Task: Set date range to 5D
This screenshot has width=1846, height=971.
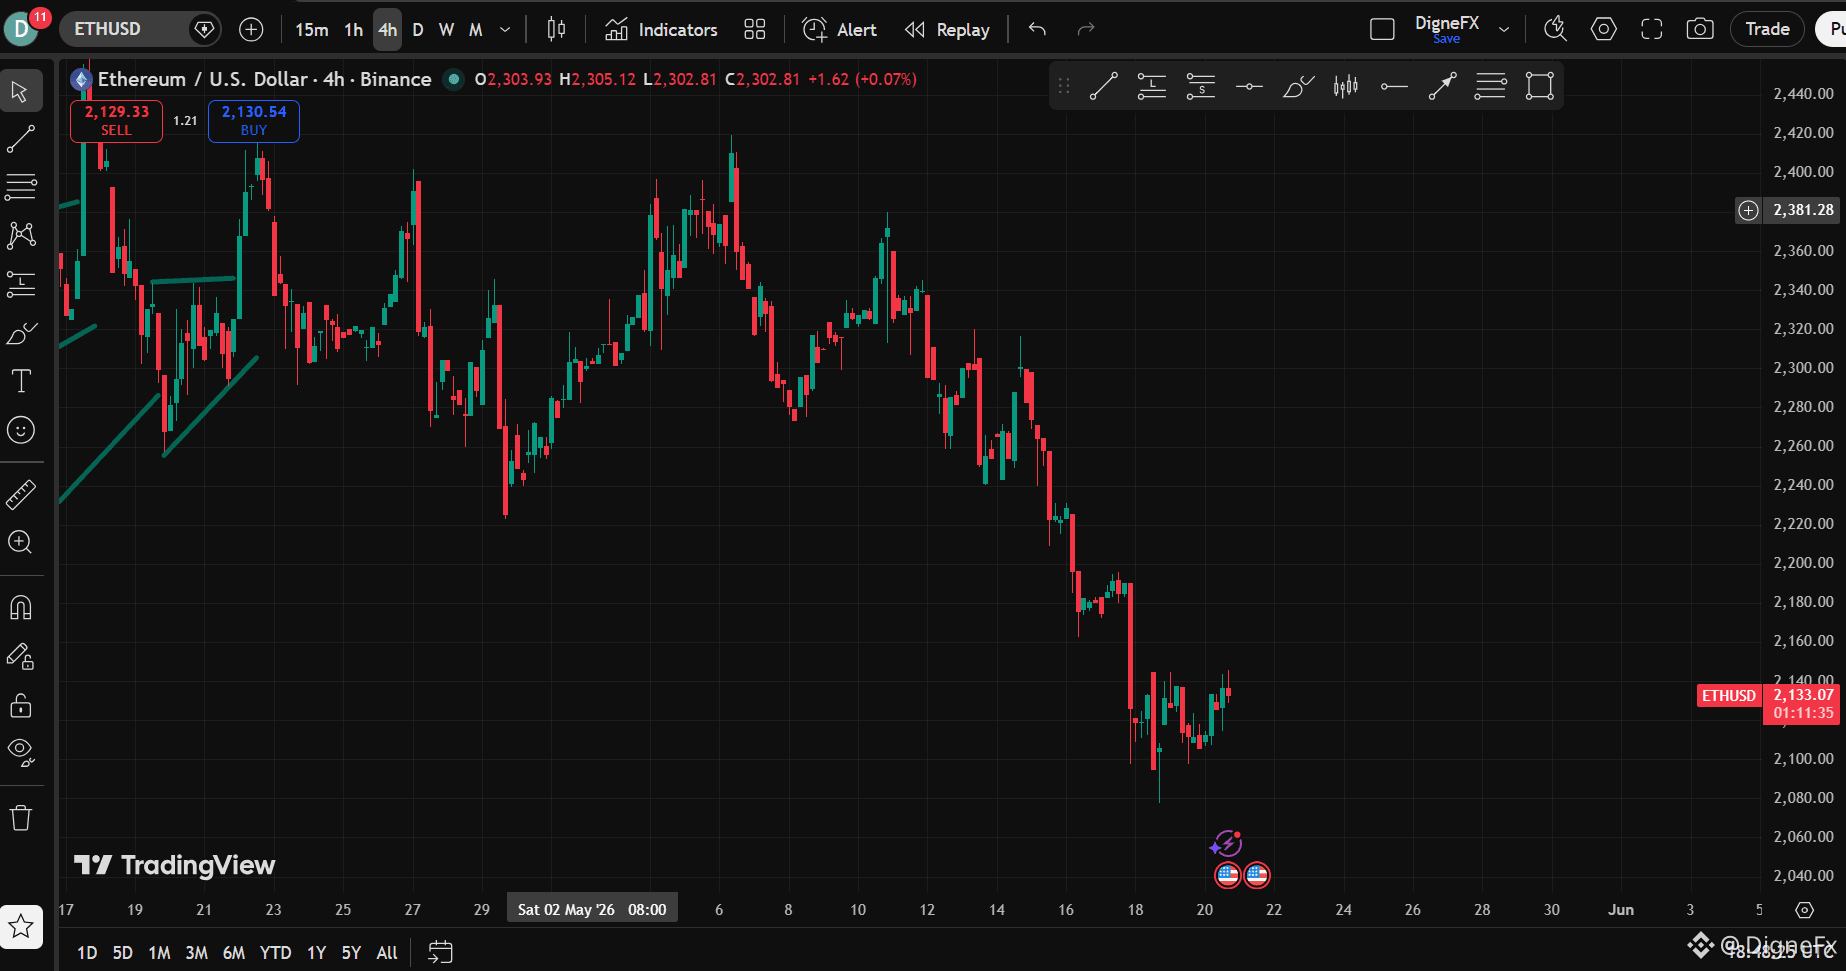Action: tap(122, 953)
